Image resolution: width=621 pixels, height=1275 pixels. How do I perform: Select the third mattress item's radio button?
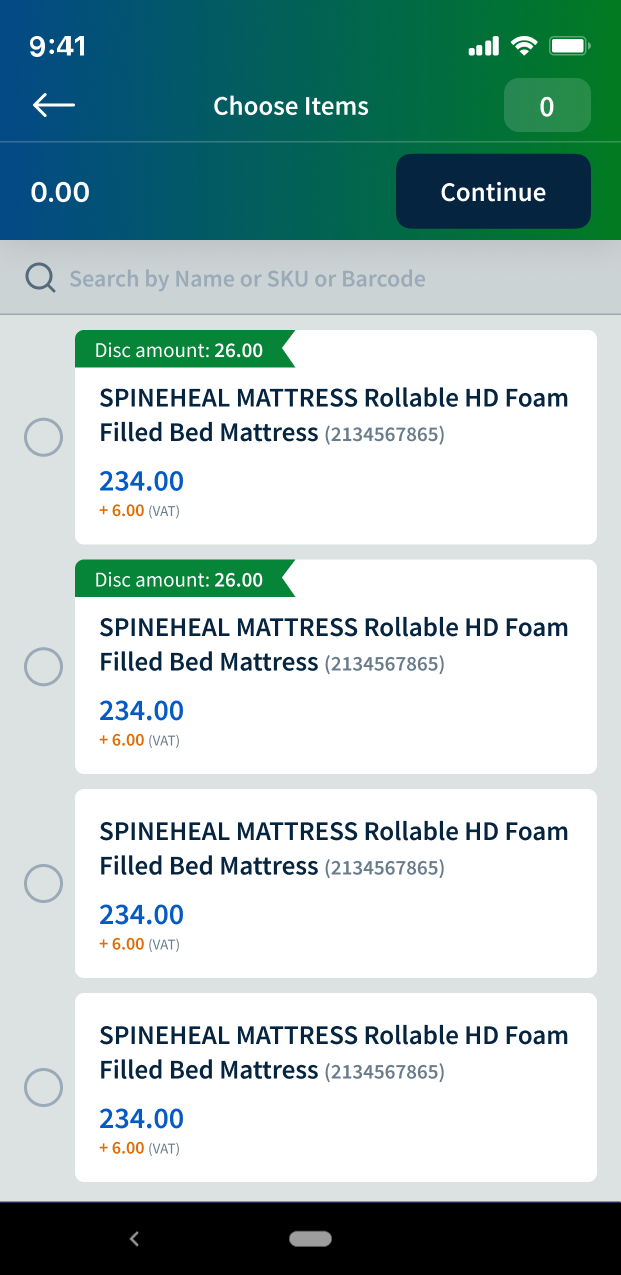click(43, 883)
